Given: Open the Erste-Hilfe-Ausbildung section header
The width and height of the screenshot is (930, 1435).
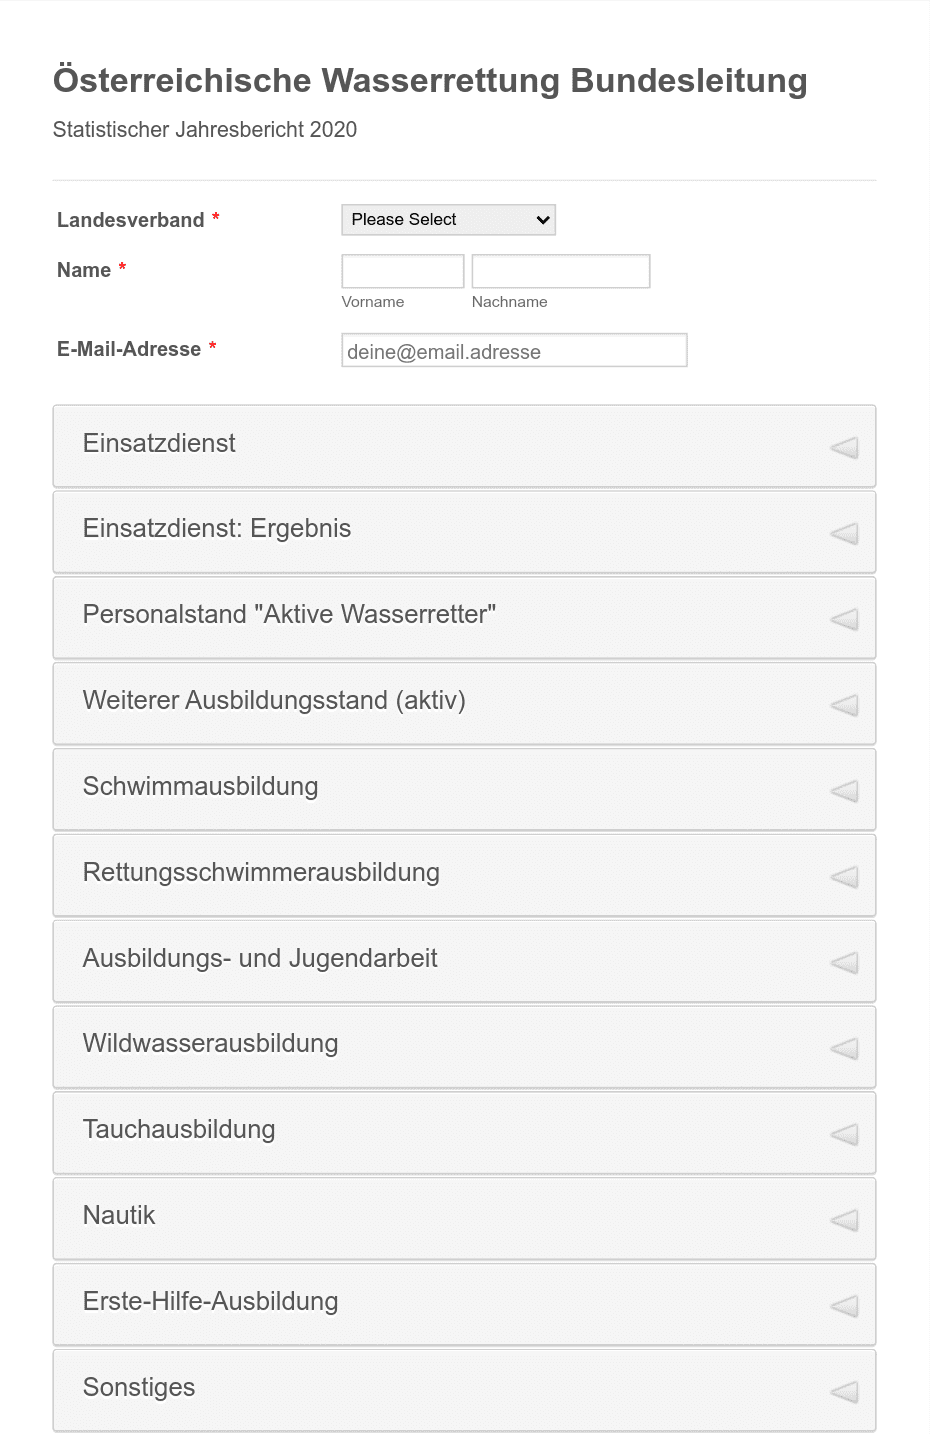Looking at the screenshot, I should point(464,1305).
